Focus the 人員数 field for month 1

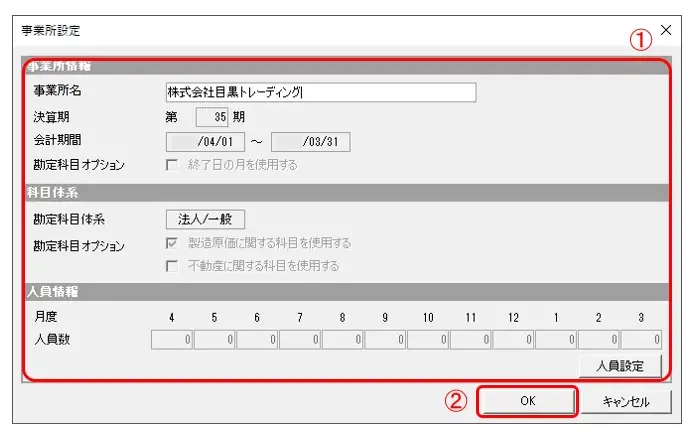[x=556, y=339]
